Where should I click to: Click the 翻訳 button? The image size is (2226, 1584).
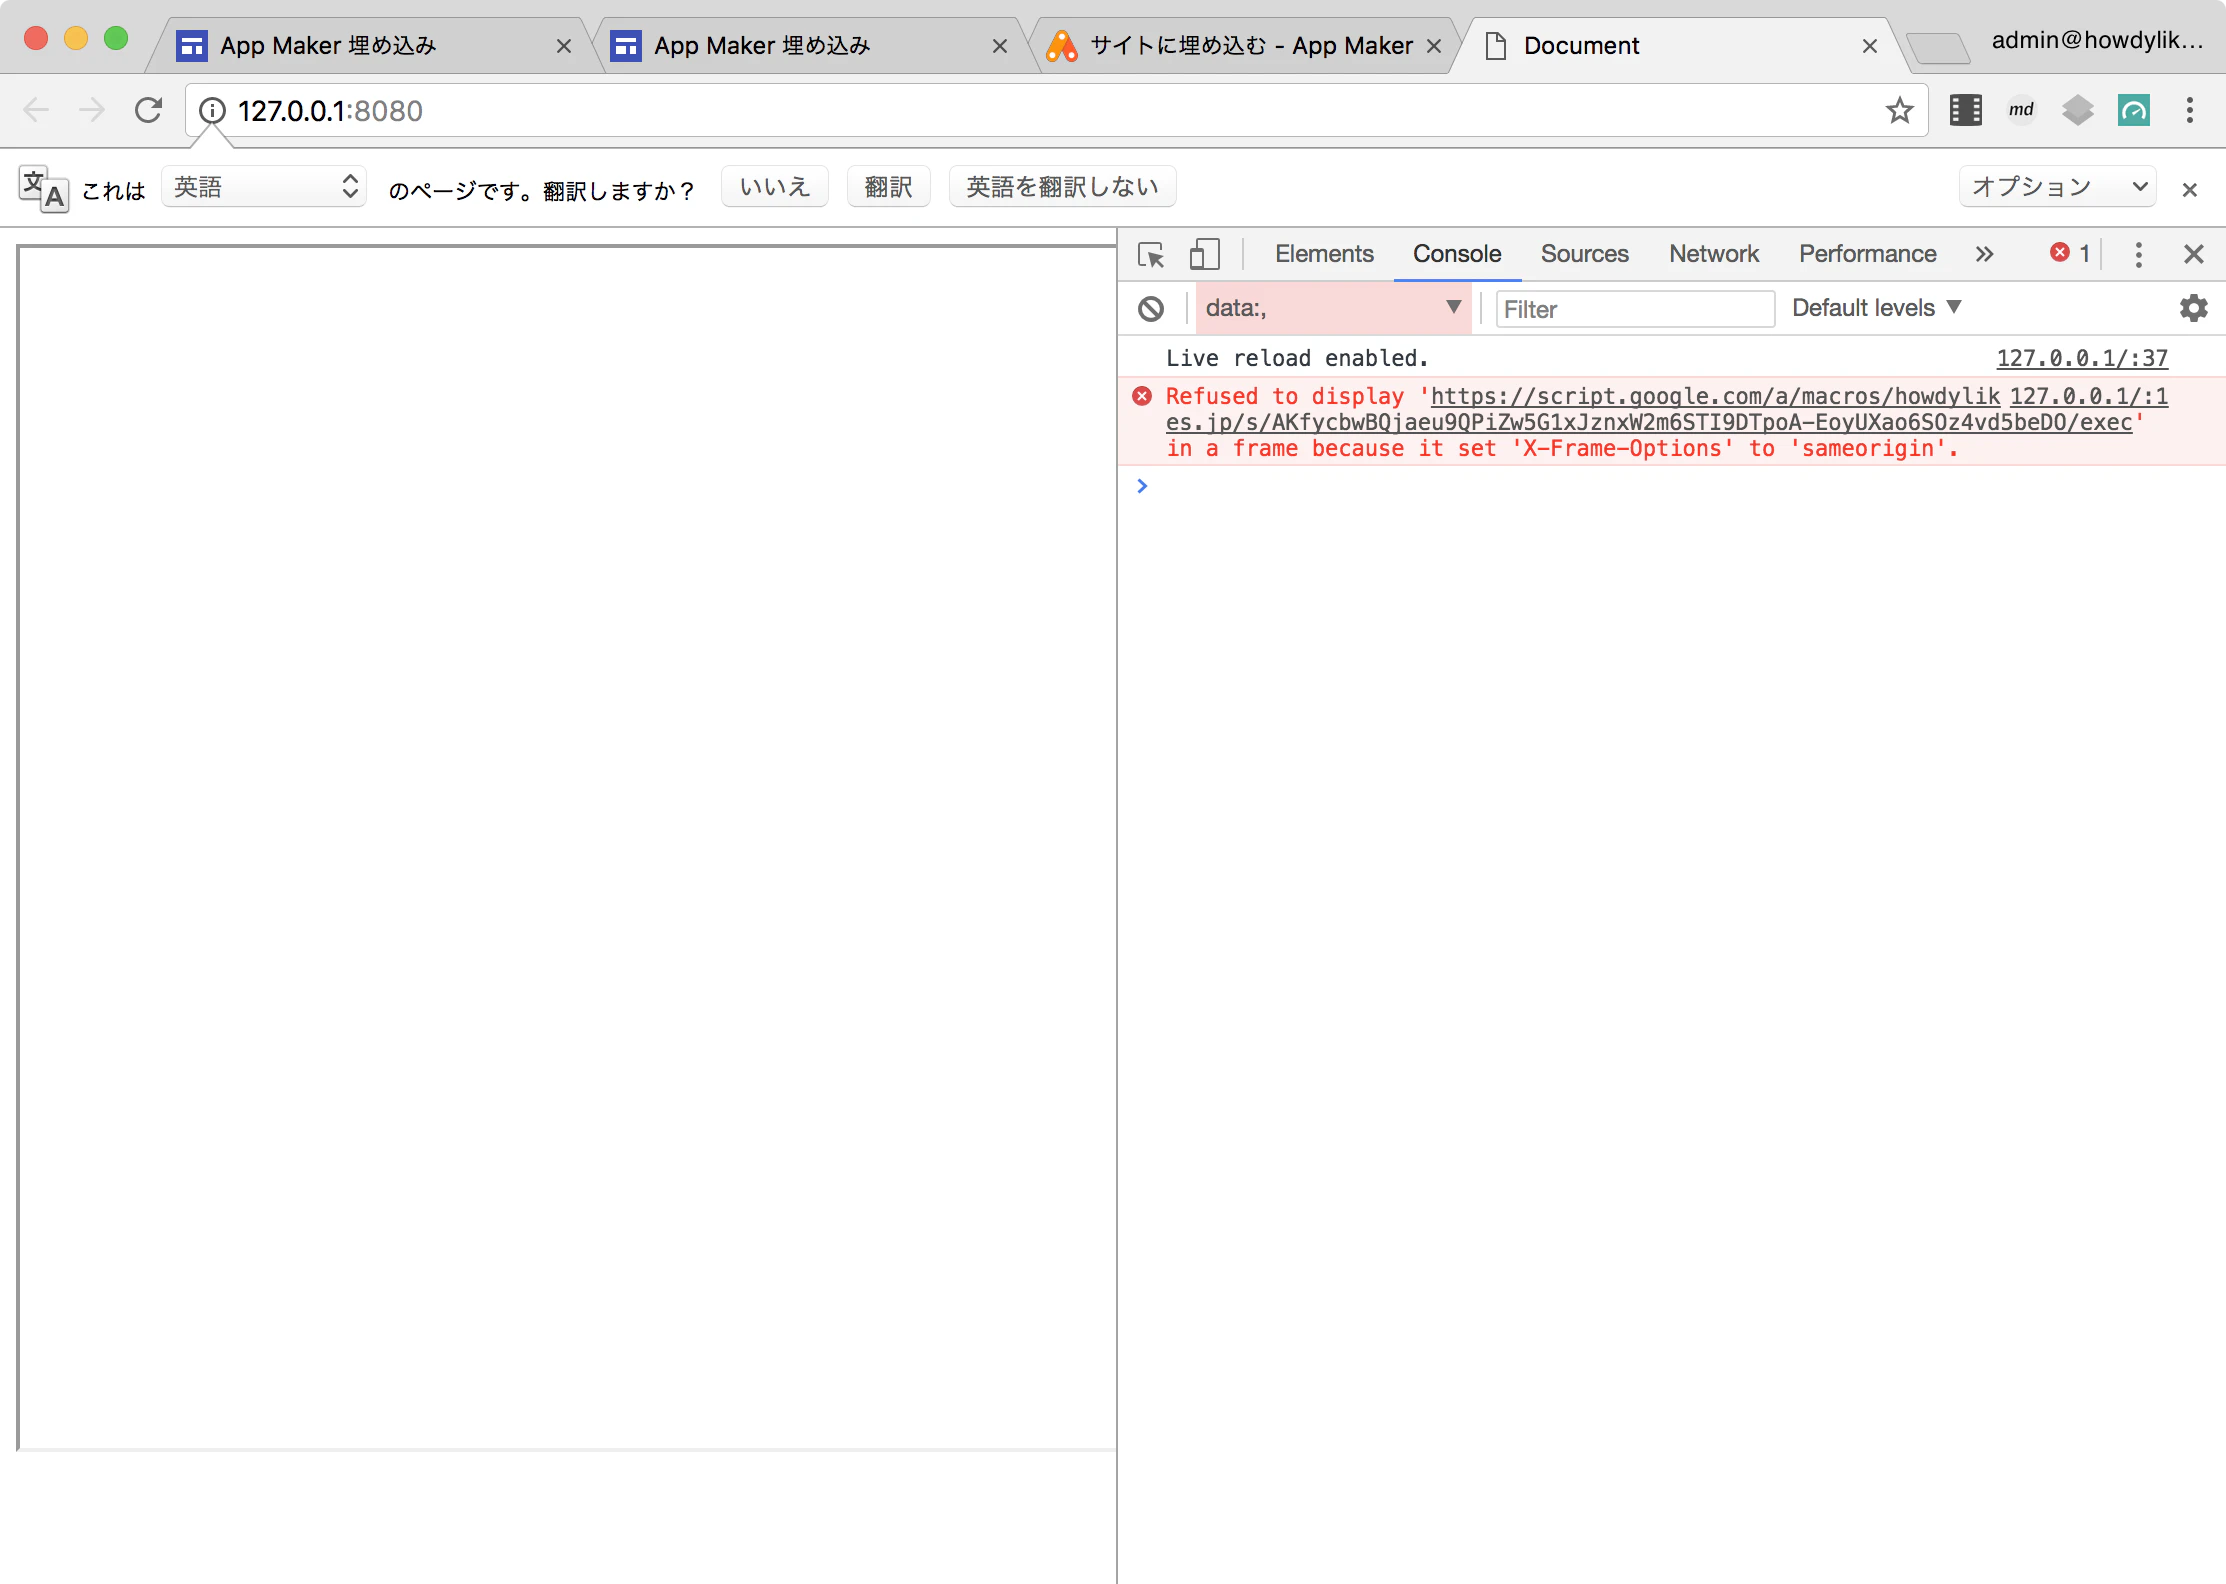[x=889, y=187]
